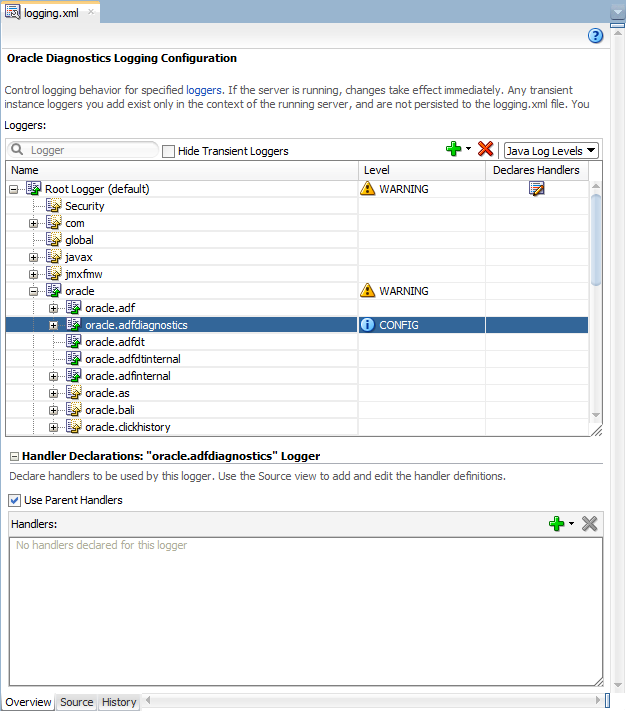Click the Declares Handlers column header
Viewport: 626px width, 711px height.
537,170
